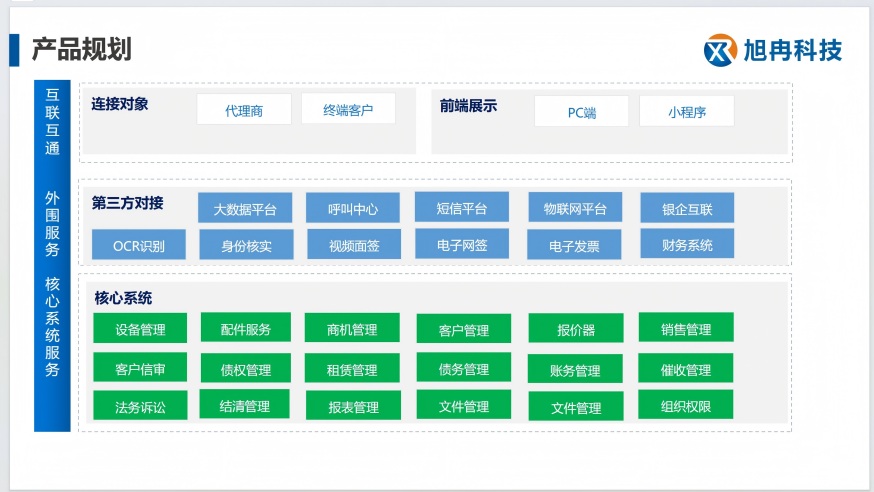Image resolution: width=874 pixels, height=492 pixels.
Task: Choose the PC端 box
Action: 581,112
